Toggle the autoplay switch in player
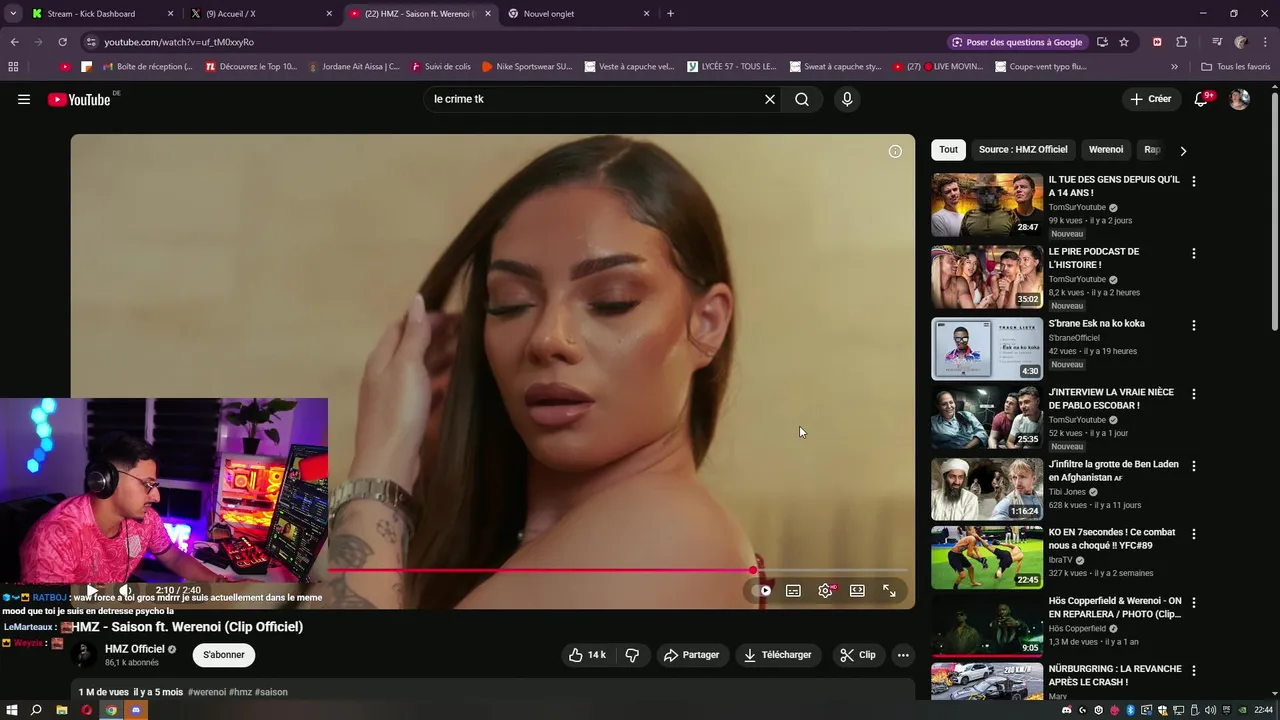The height and width of the screenshot is (720, 1280). coord(762,591)
